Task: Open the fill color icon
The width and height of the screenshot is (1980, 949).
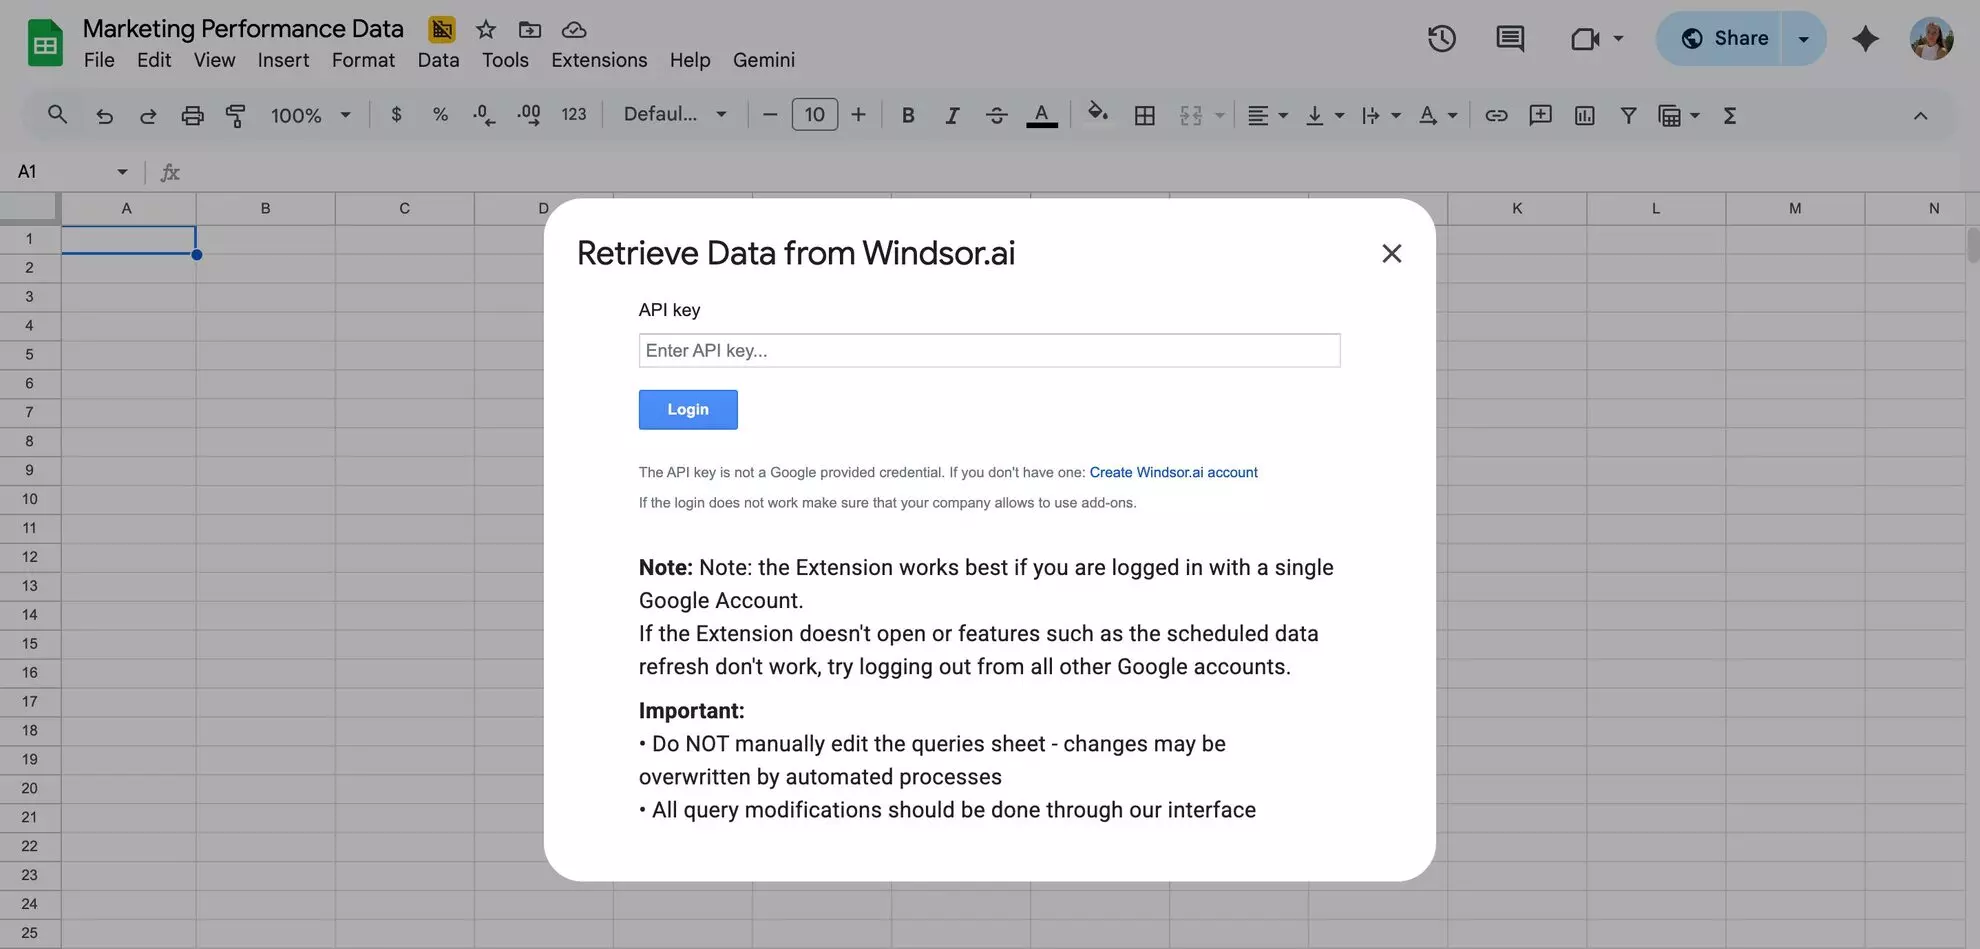Action: pos(1097,114)
